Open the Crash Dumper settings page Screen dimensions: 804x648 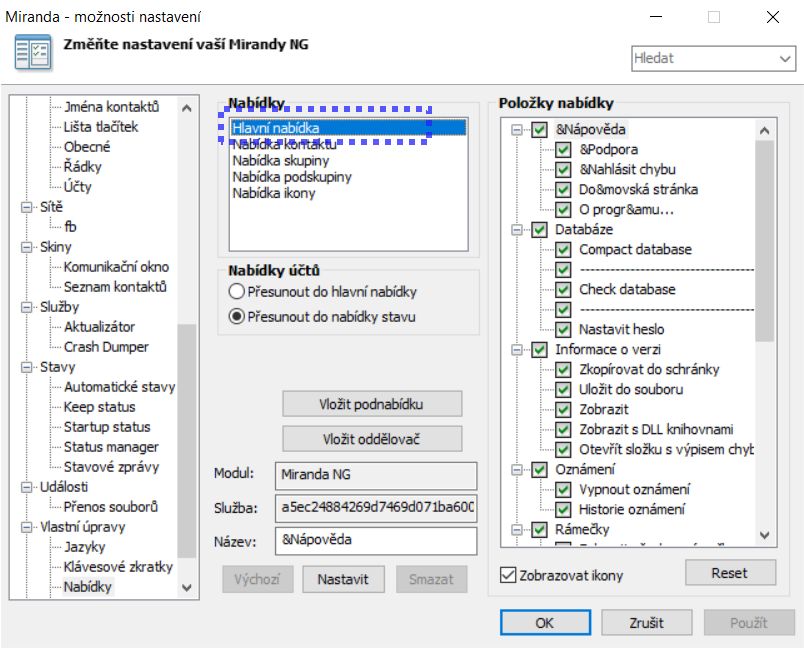tap(106, 347)
